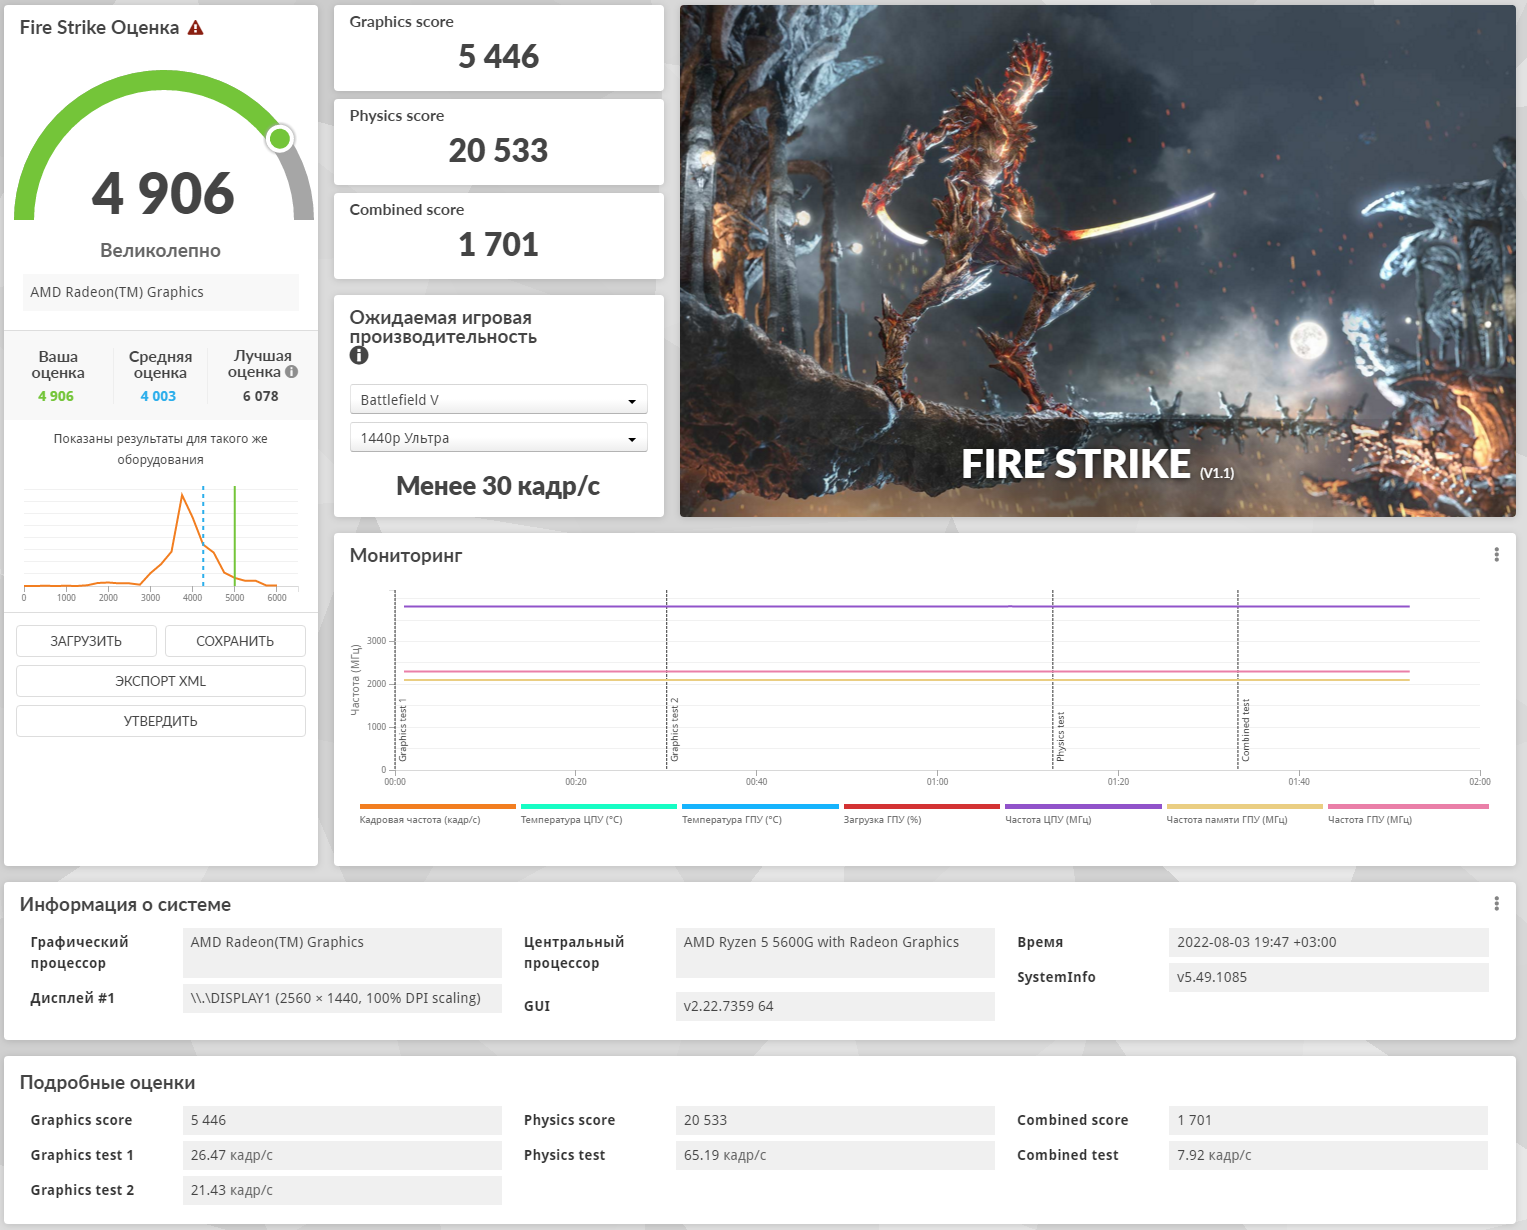Click the Fire Strike artwork thumbnail
The width and height of the screenshot is (1527, 1230).
point(1098,261)
